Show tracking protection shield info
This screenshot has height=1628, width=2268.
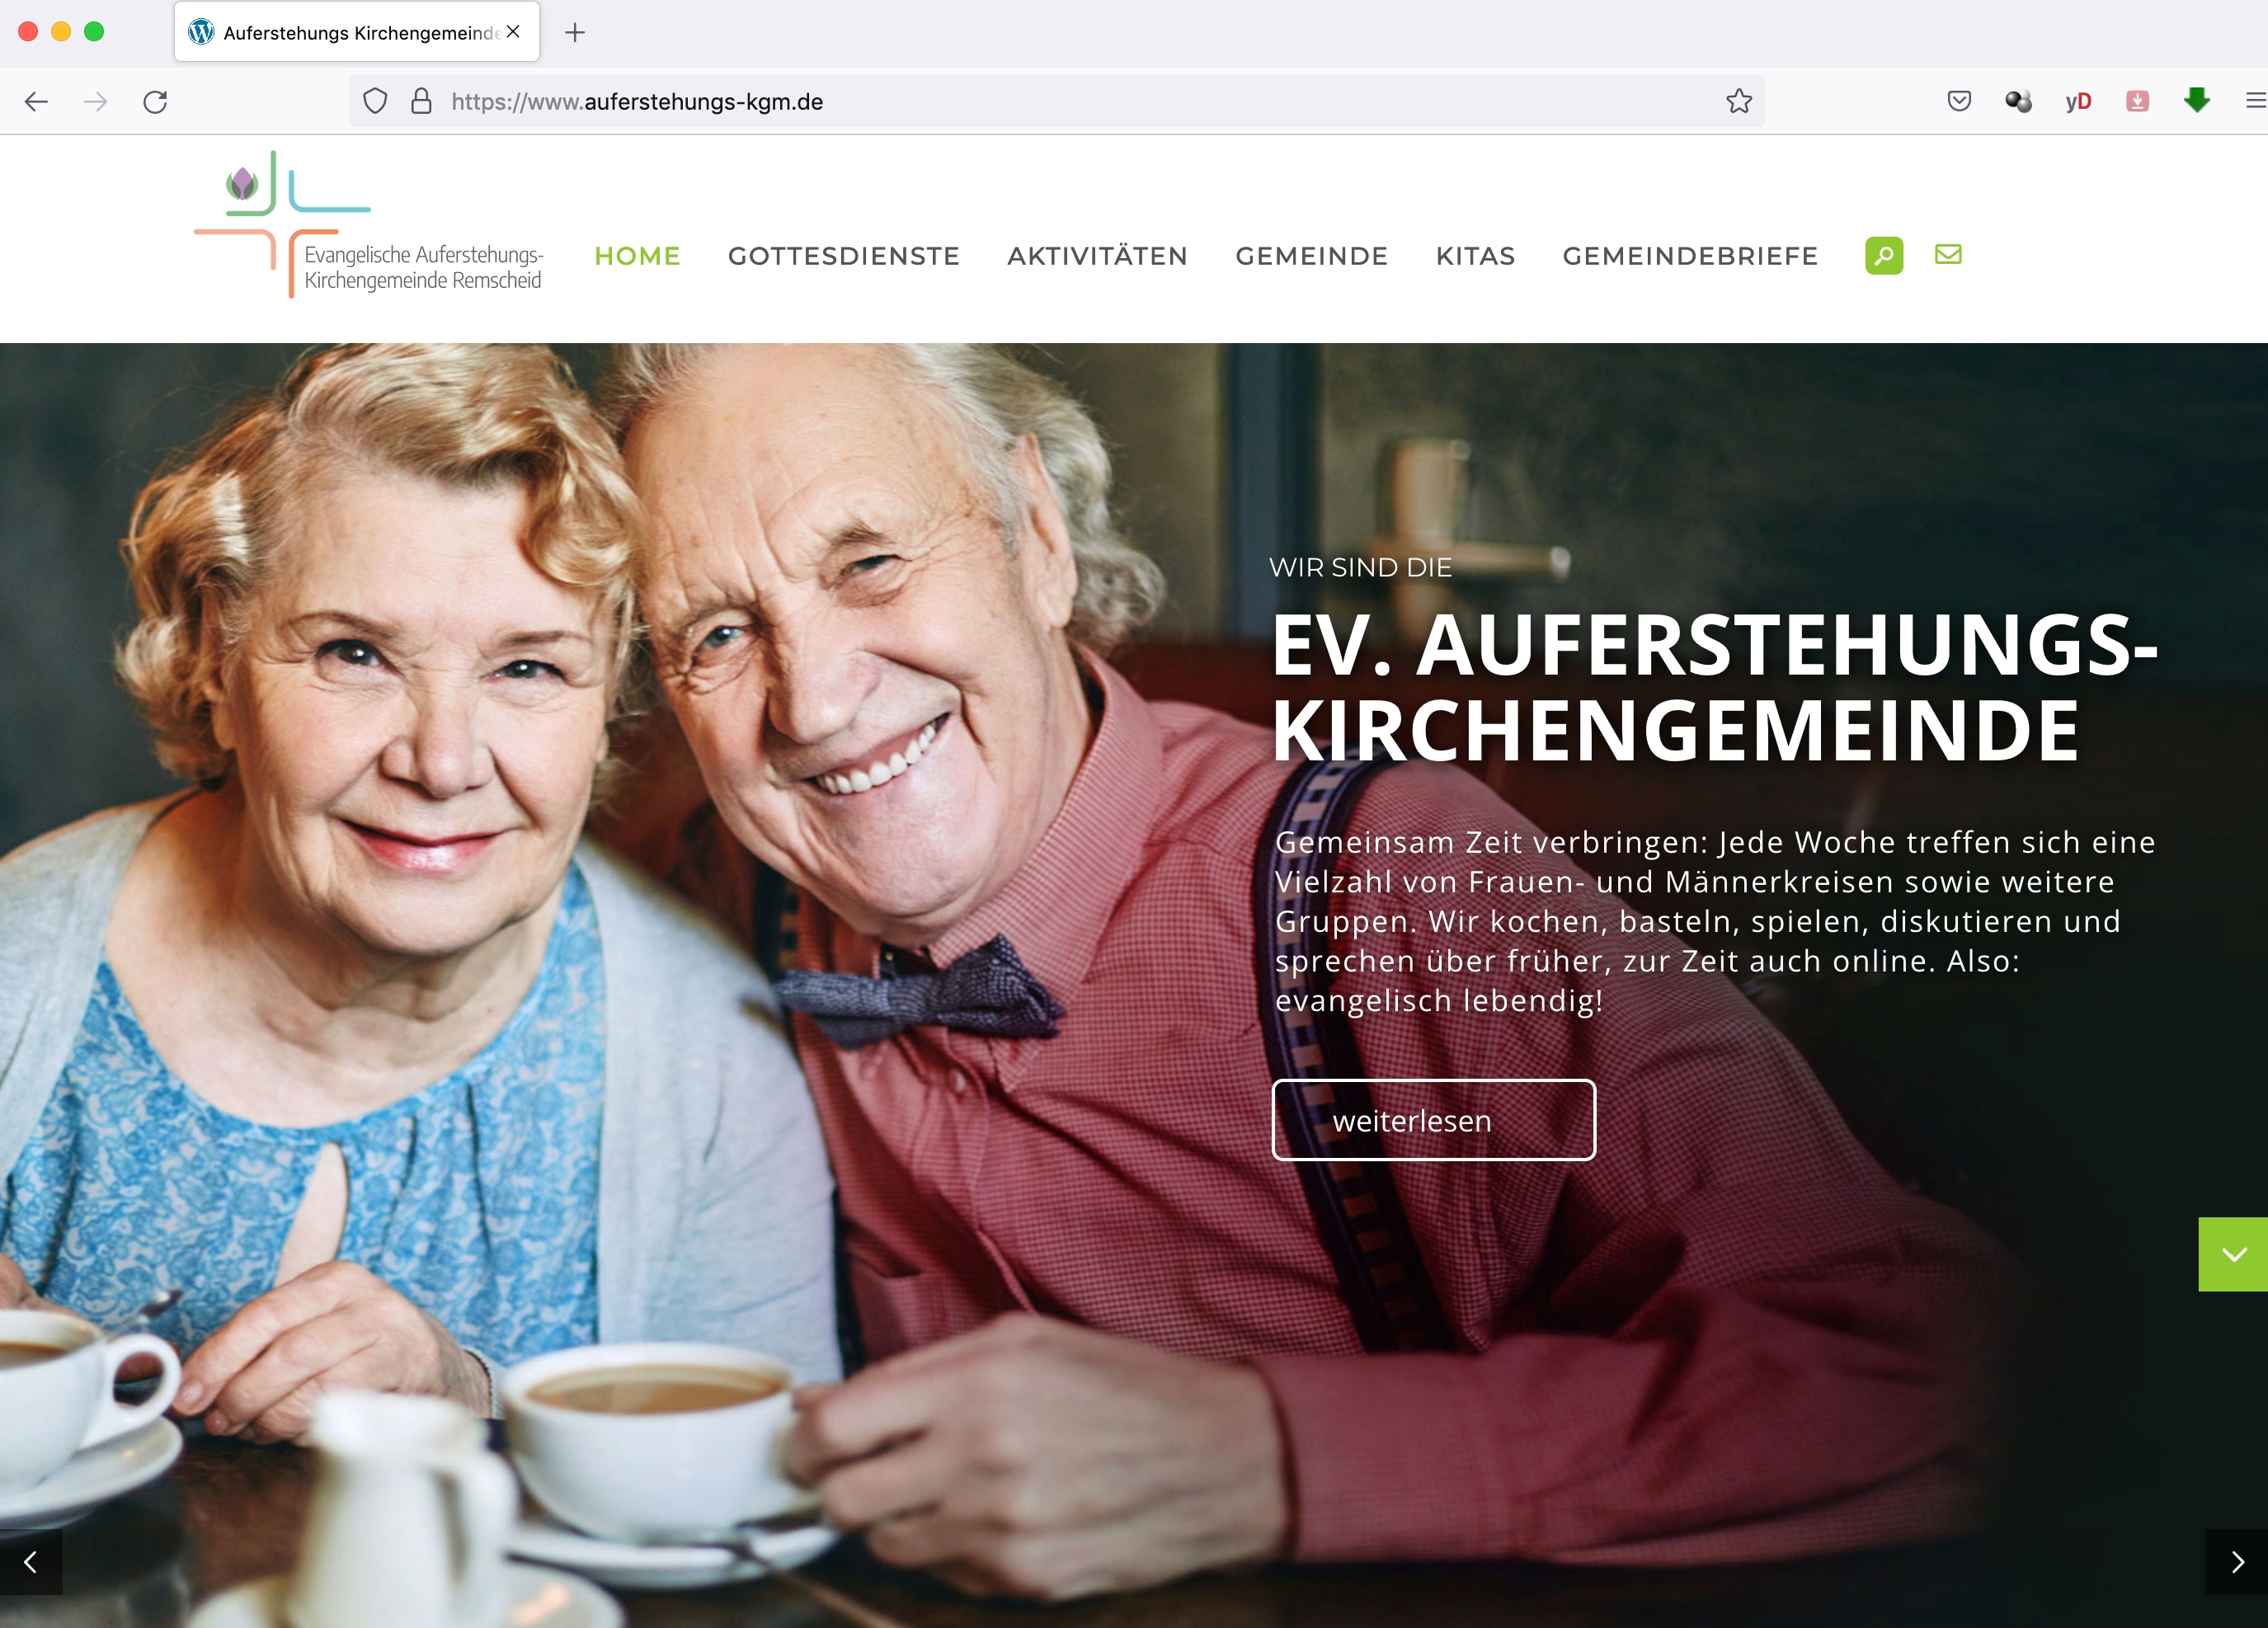[x=375, y=101]
